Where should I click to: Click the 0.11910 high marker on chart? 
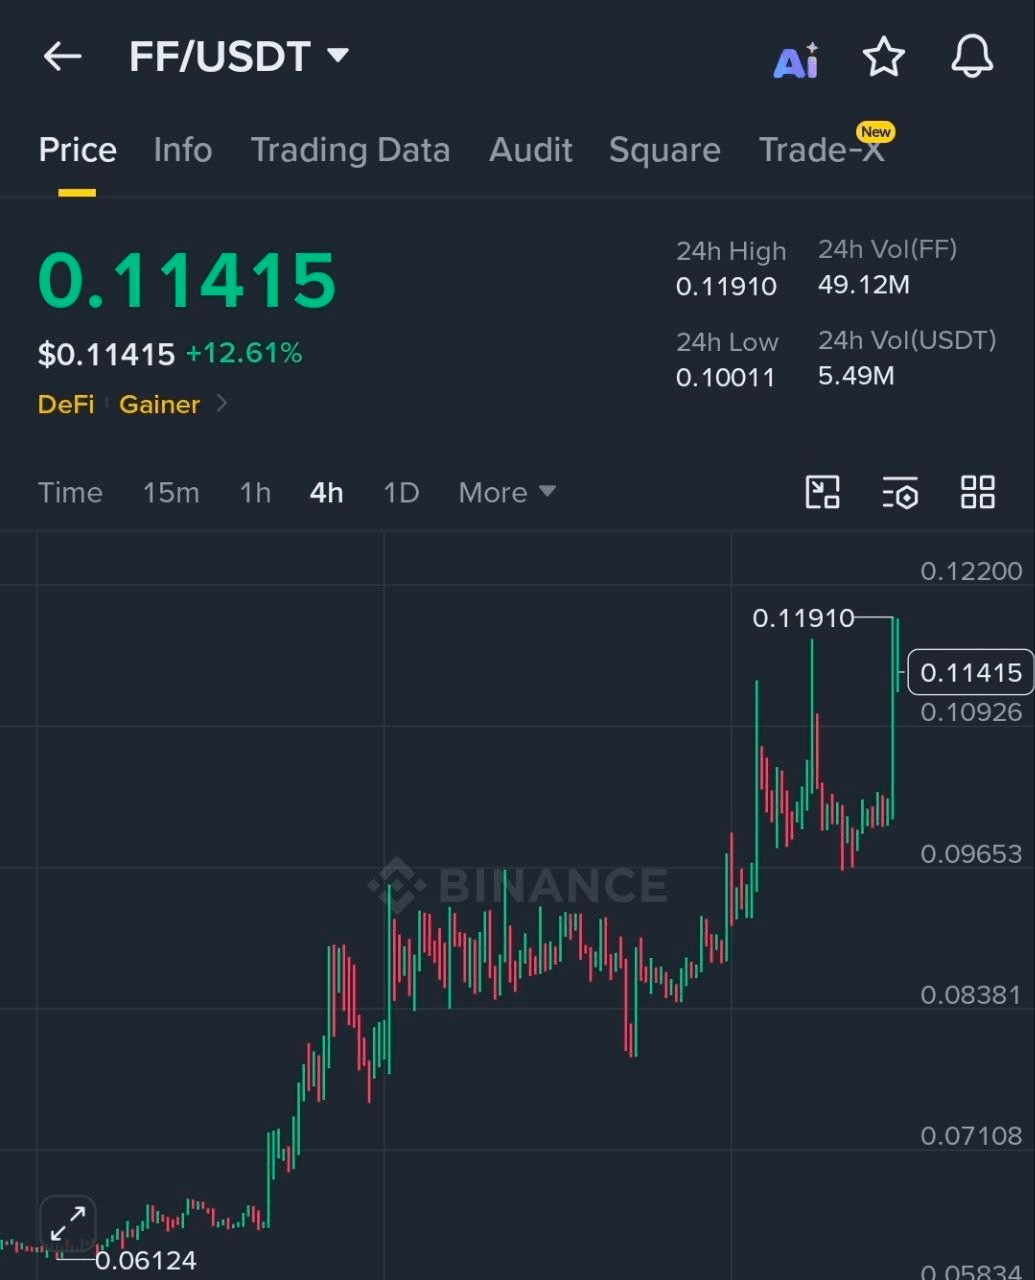[803, 618]
